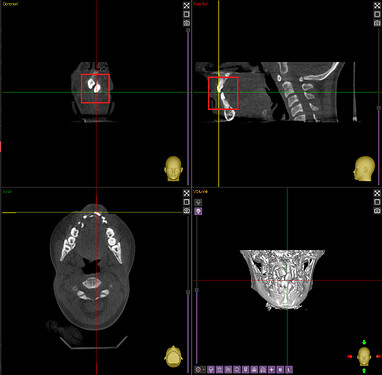Click the Axial view label

[x=7, y=192]
